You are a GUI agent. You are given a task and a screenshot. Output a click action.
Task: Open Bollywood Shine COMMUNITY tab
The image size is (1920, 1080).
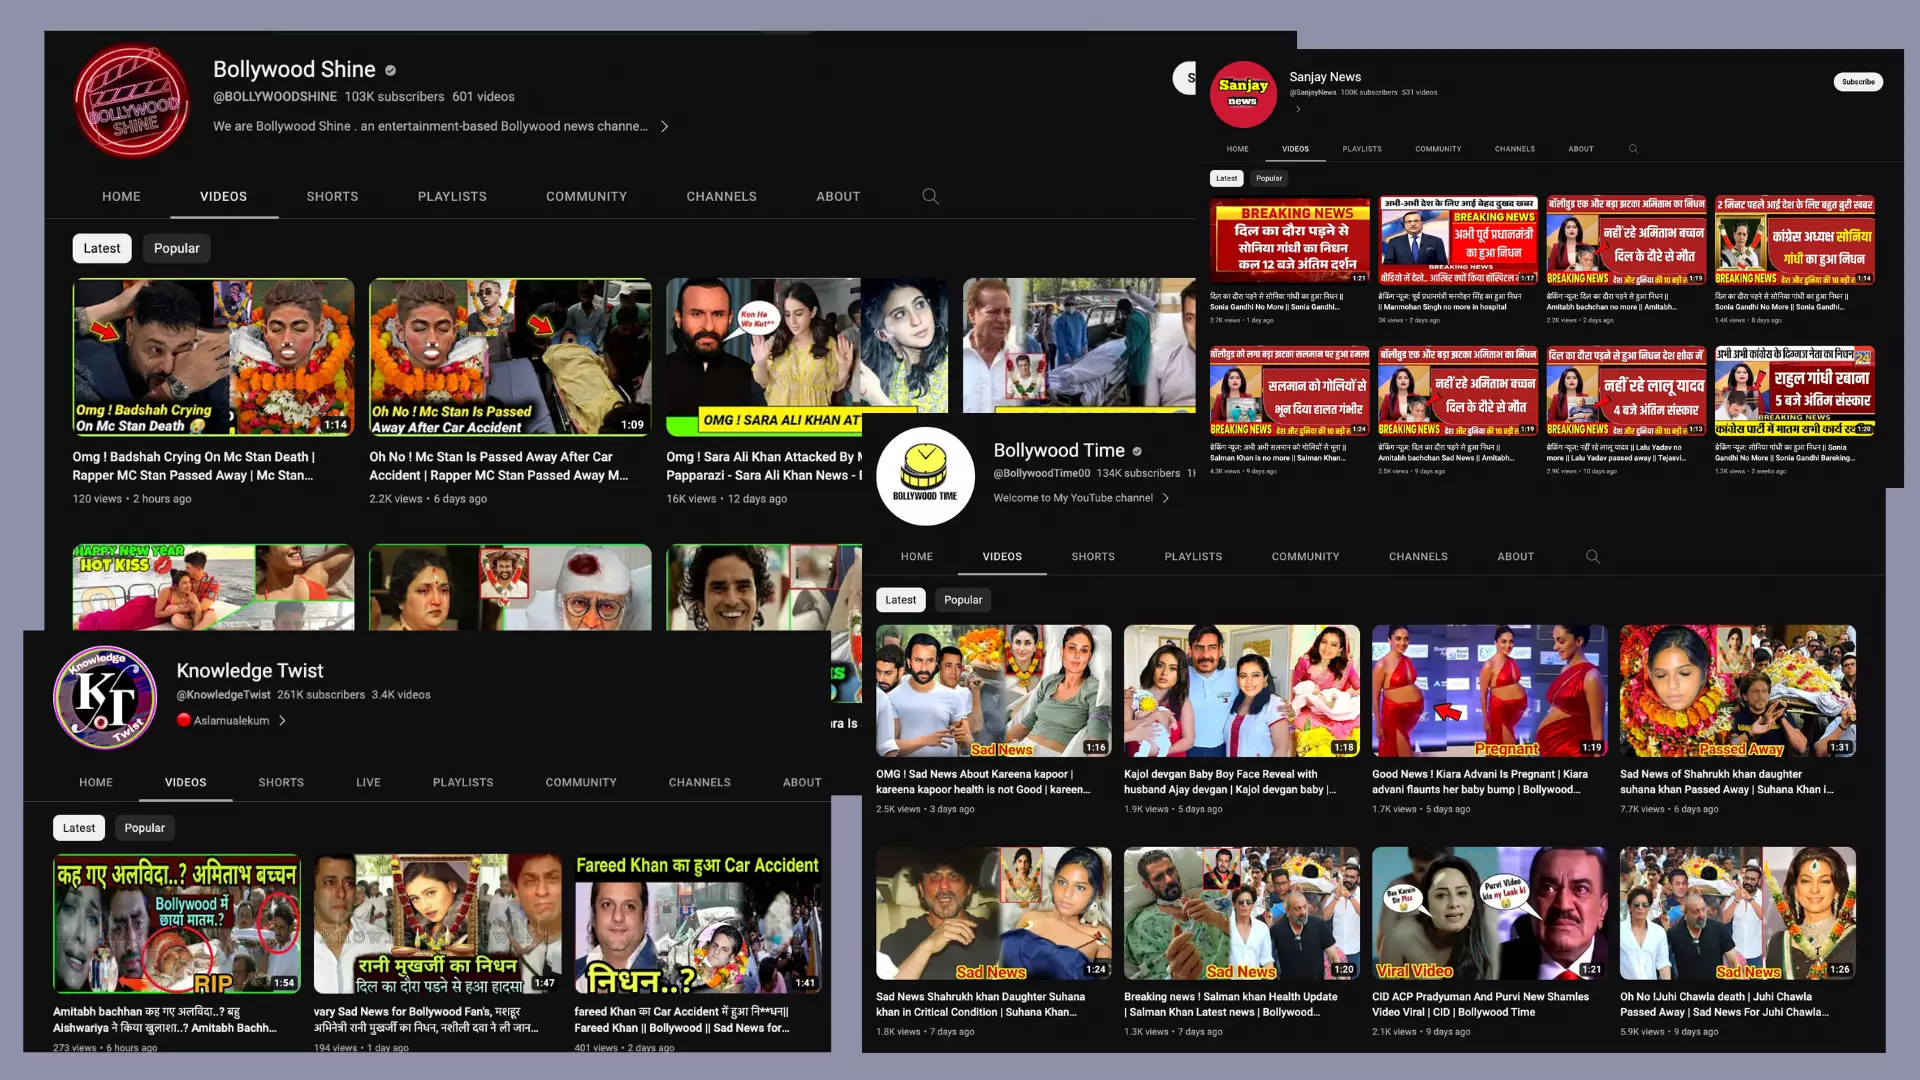pos(586,197)
